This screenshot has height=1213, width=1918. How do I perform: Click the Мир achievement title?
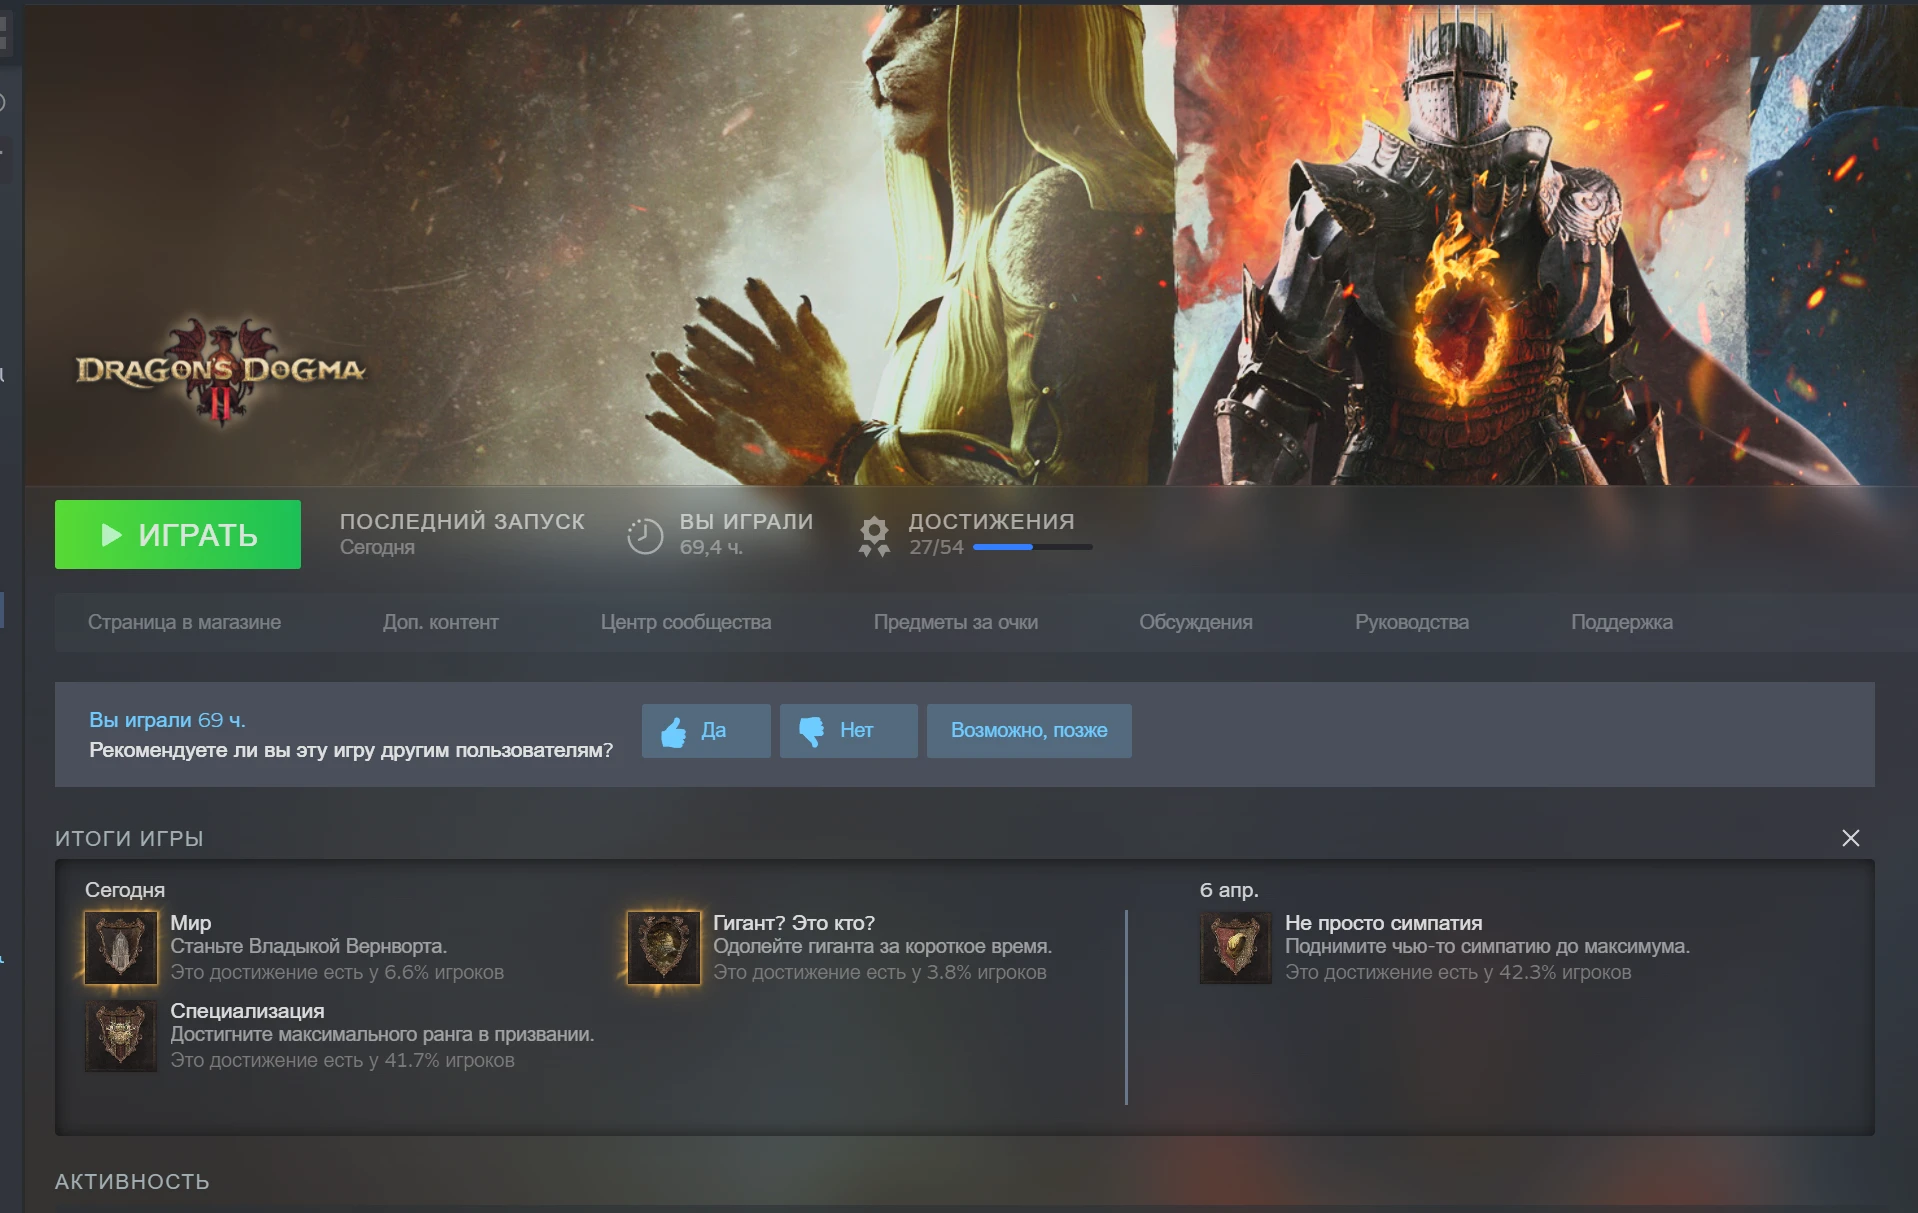point(191,923)
